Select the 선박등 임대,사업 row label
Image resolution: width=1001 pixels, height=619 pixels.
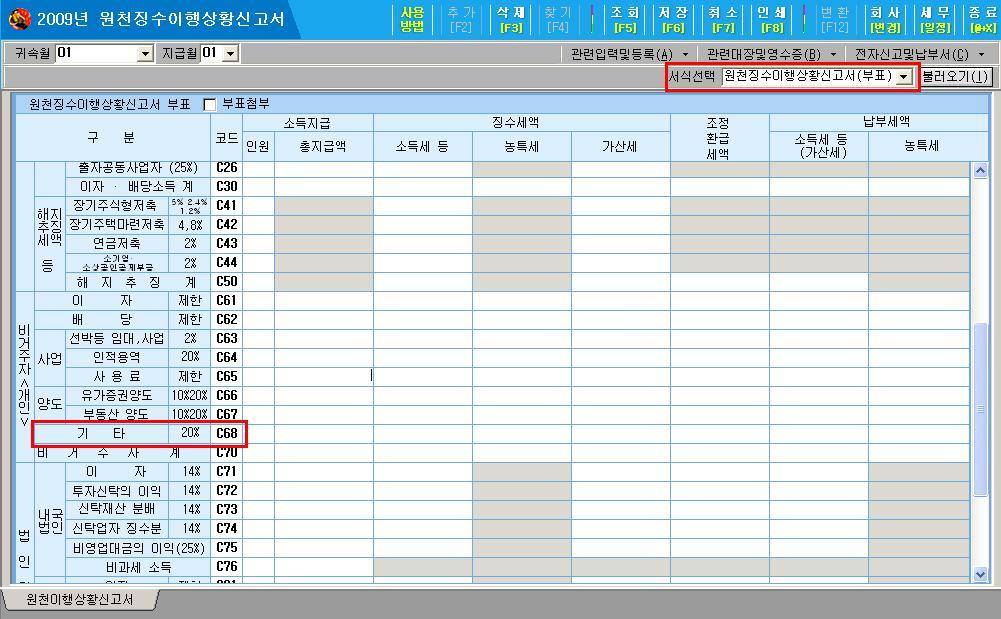[x=117, y=339]
